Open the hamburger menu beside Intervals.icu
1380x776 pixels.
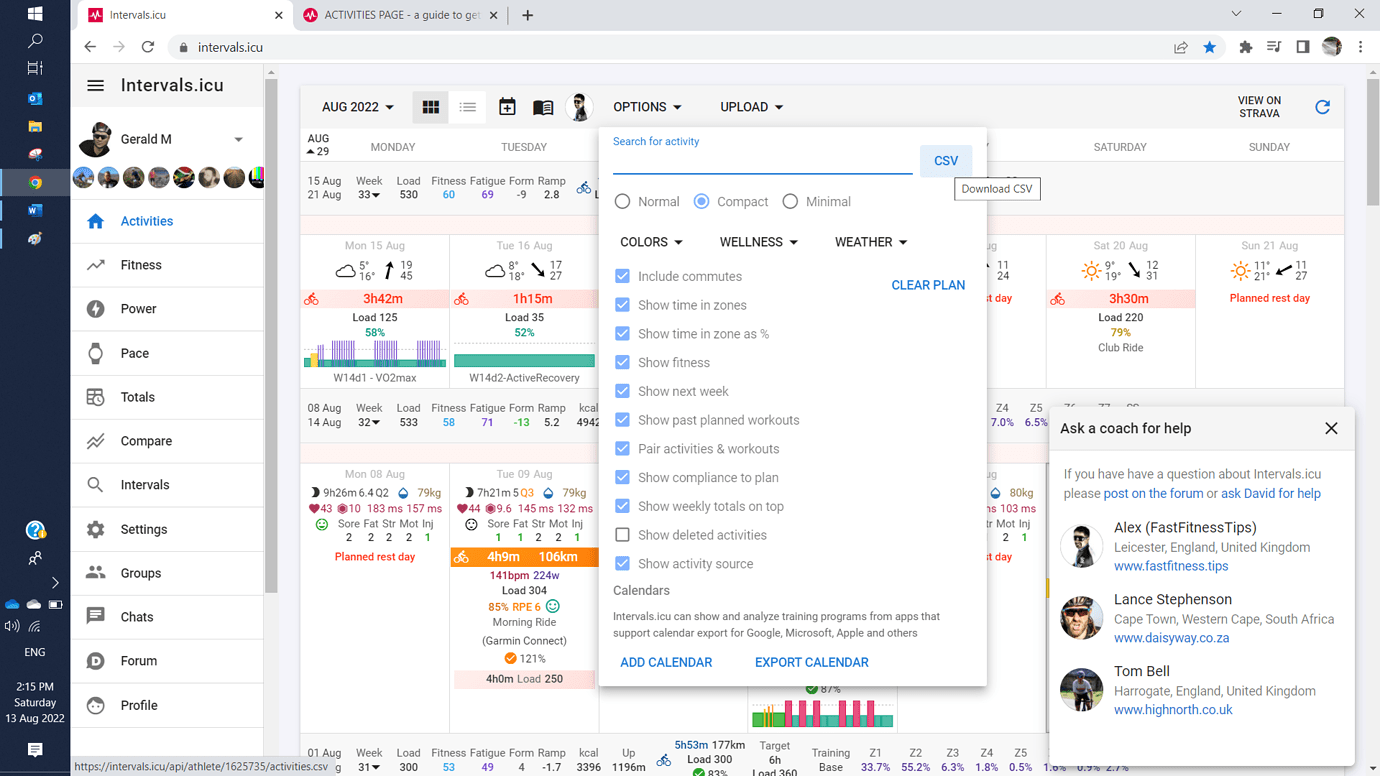click(95, 86)
